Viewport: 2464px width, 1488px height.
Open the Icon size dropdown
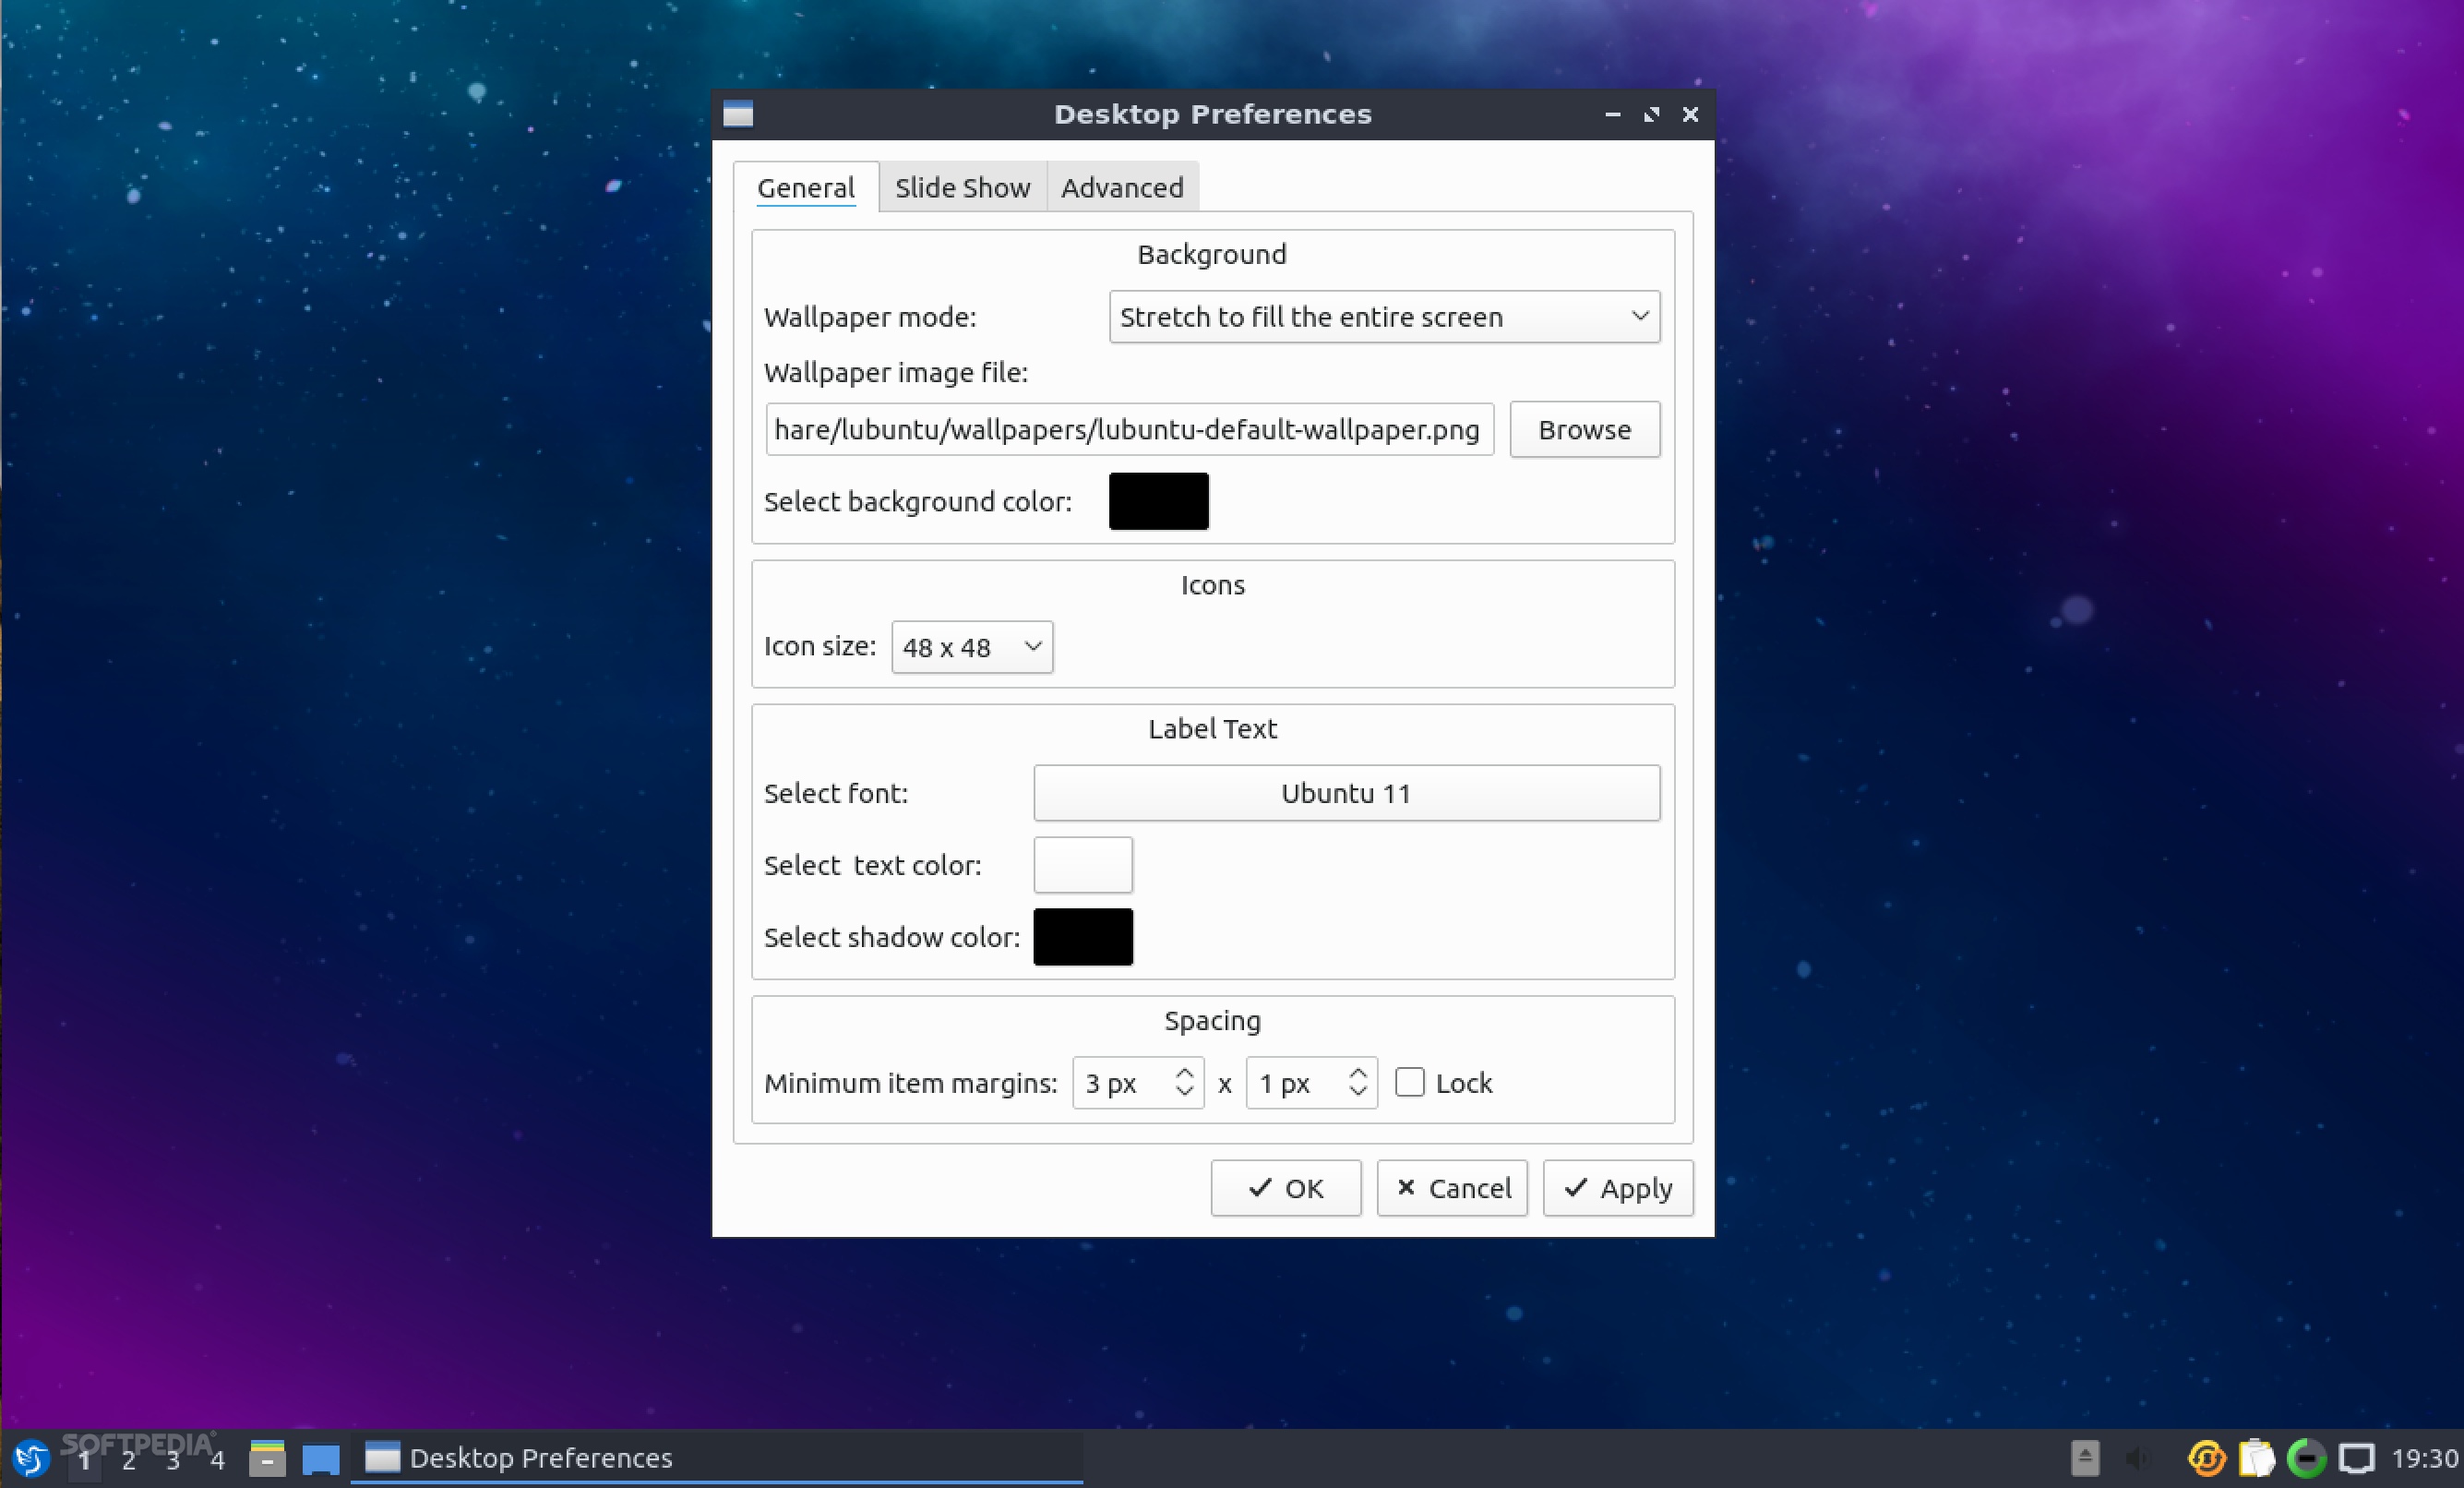click(x=971, y=647)
